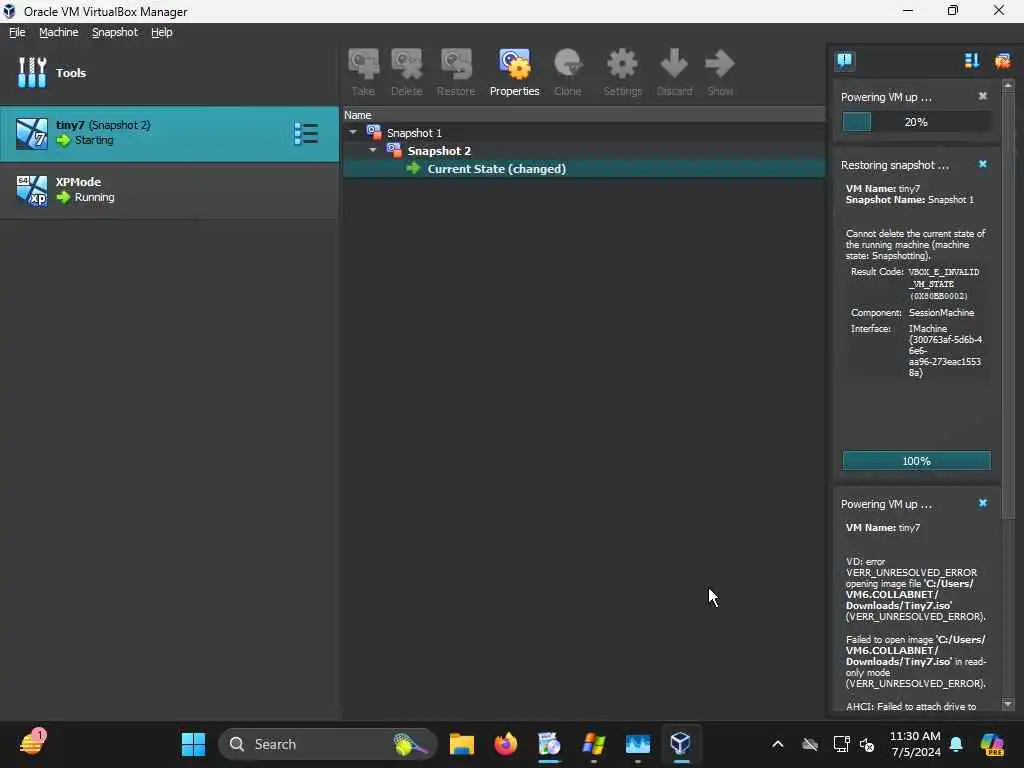The width and height of the screenshot is (1024, 768).
Task: Select Snapshot 1 in the tree
Action: coord(414,133)
